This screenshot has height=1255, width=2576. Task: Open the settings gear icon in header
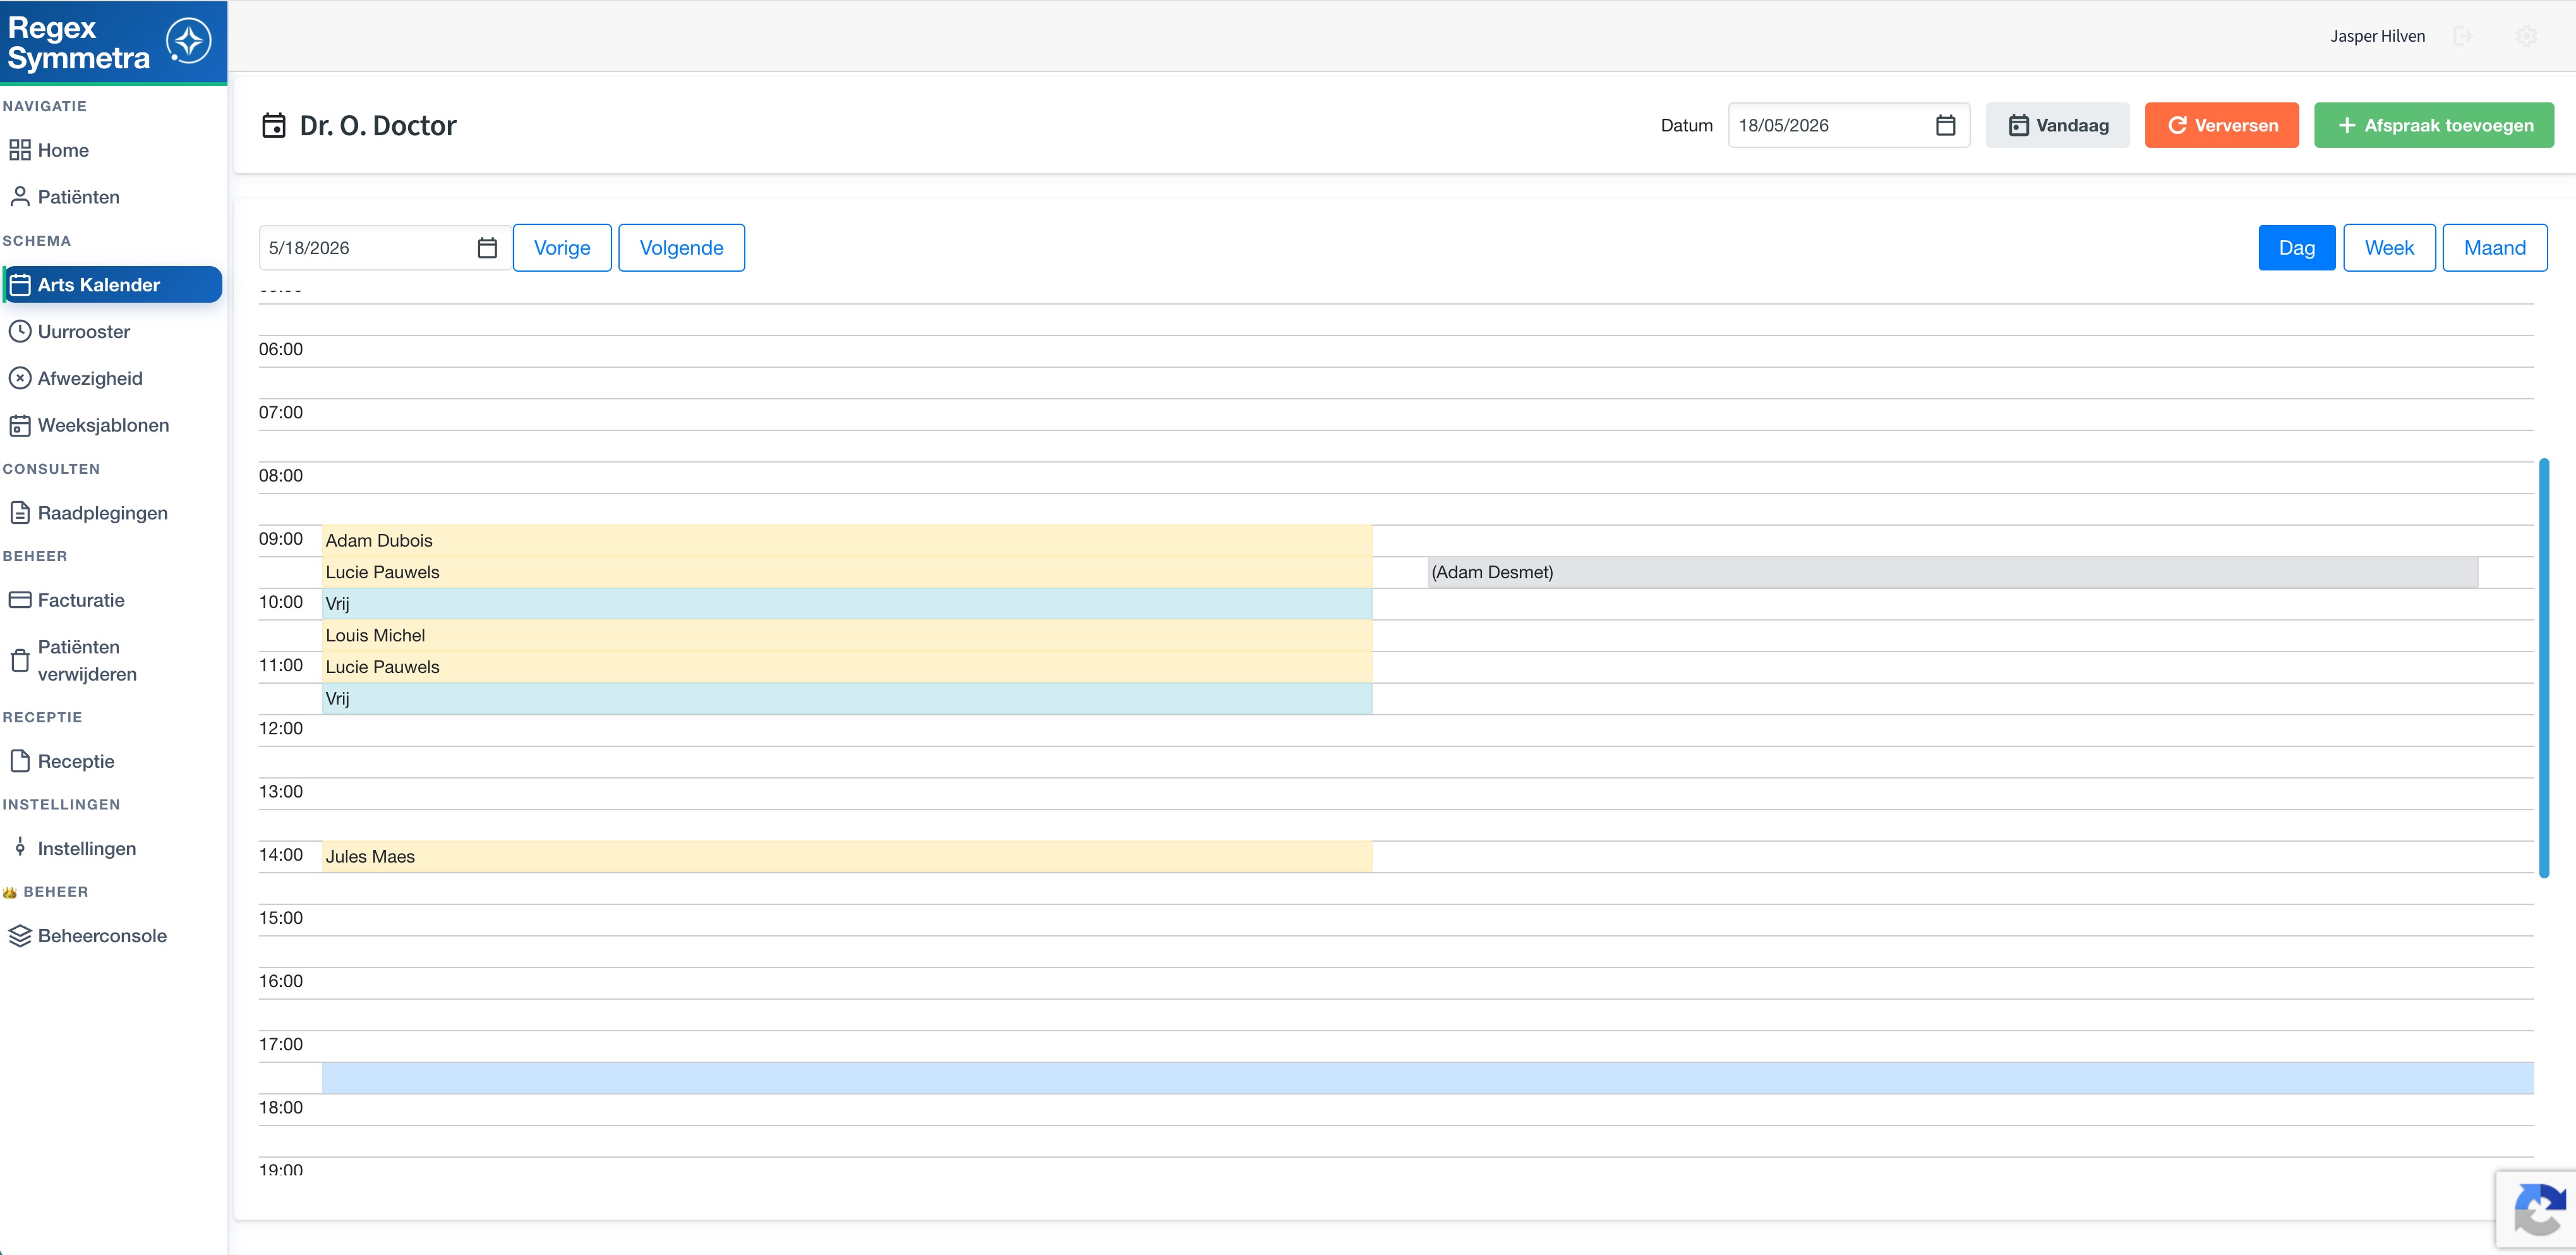tap(2526, 36)
